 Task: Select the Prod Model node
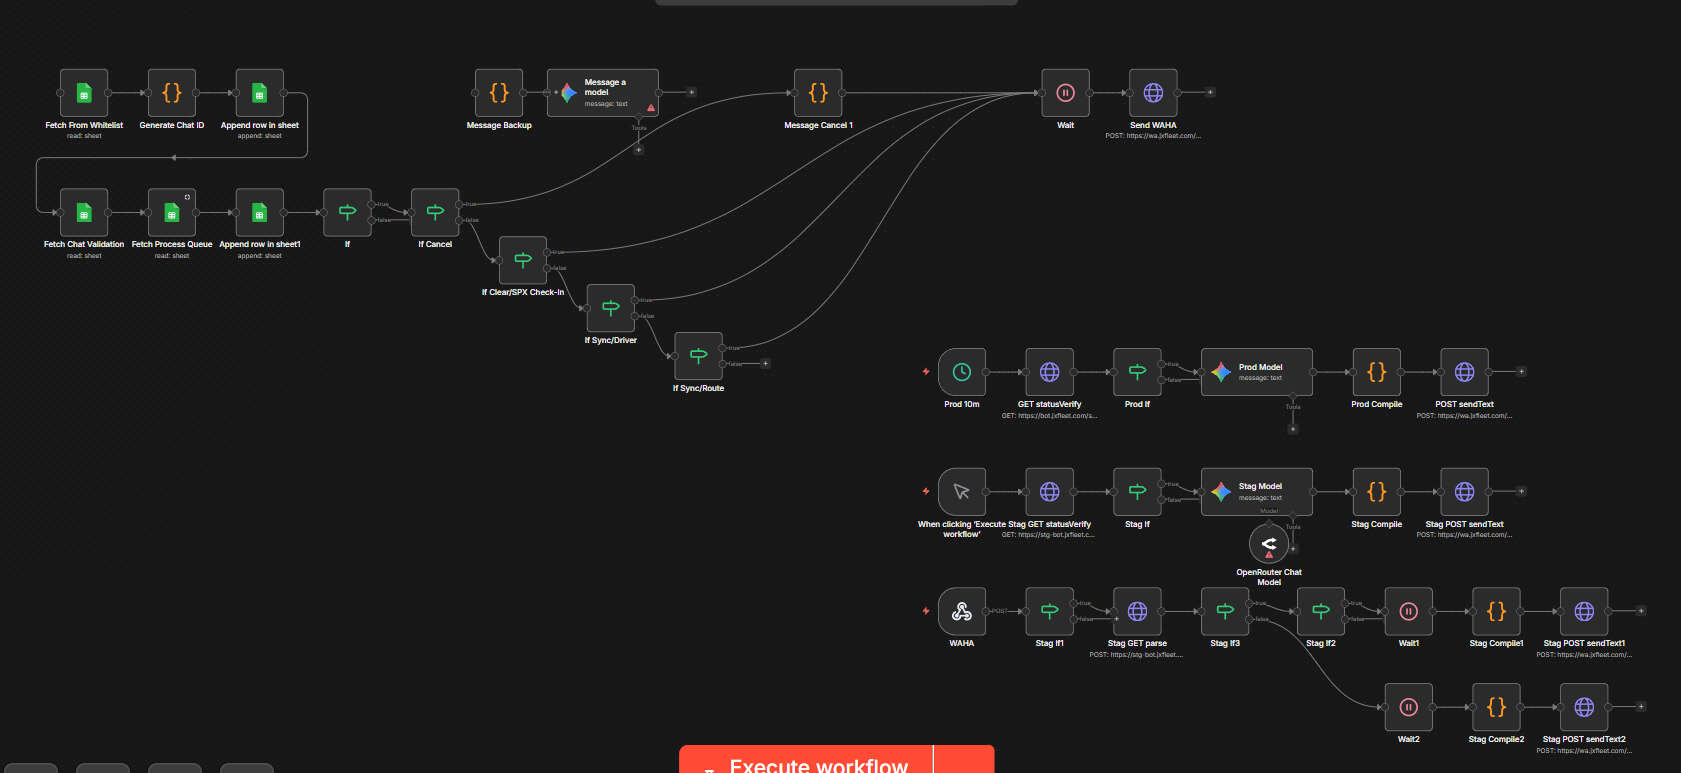coord(1257,372)
